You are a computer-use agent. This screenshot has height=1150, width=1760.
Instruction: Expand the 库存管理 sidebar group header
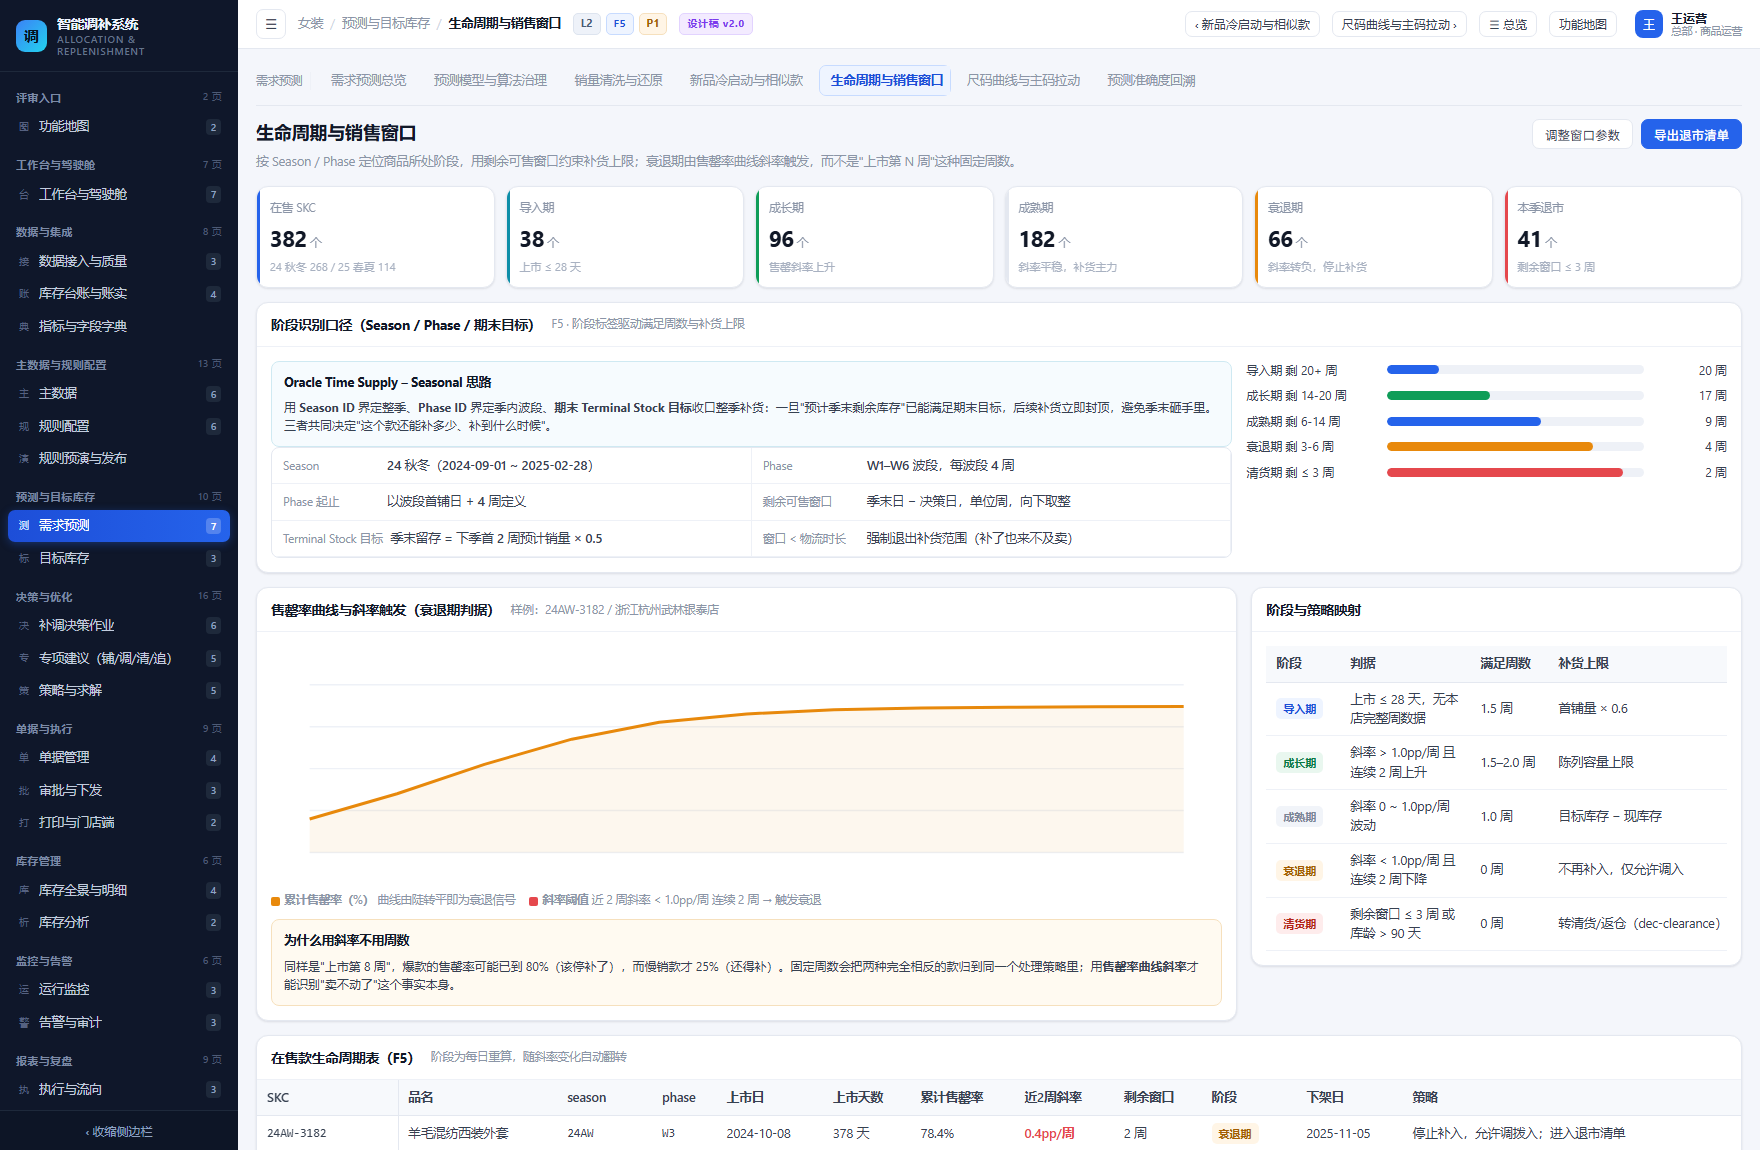[119, 861]
